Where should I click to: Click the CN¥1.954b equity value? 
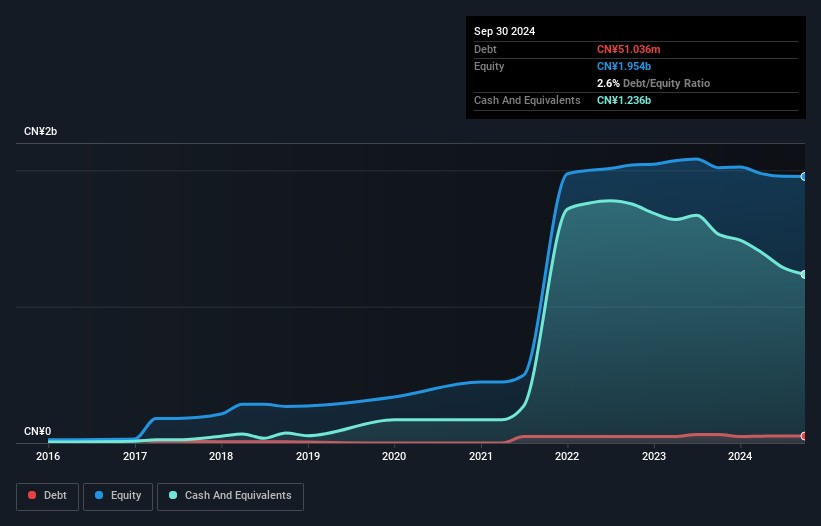coord(624,66)
